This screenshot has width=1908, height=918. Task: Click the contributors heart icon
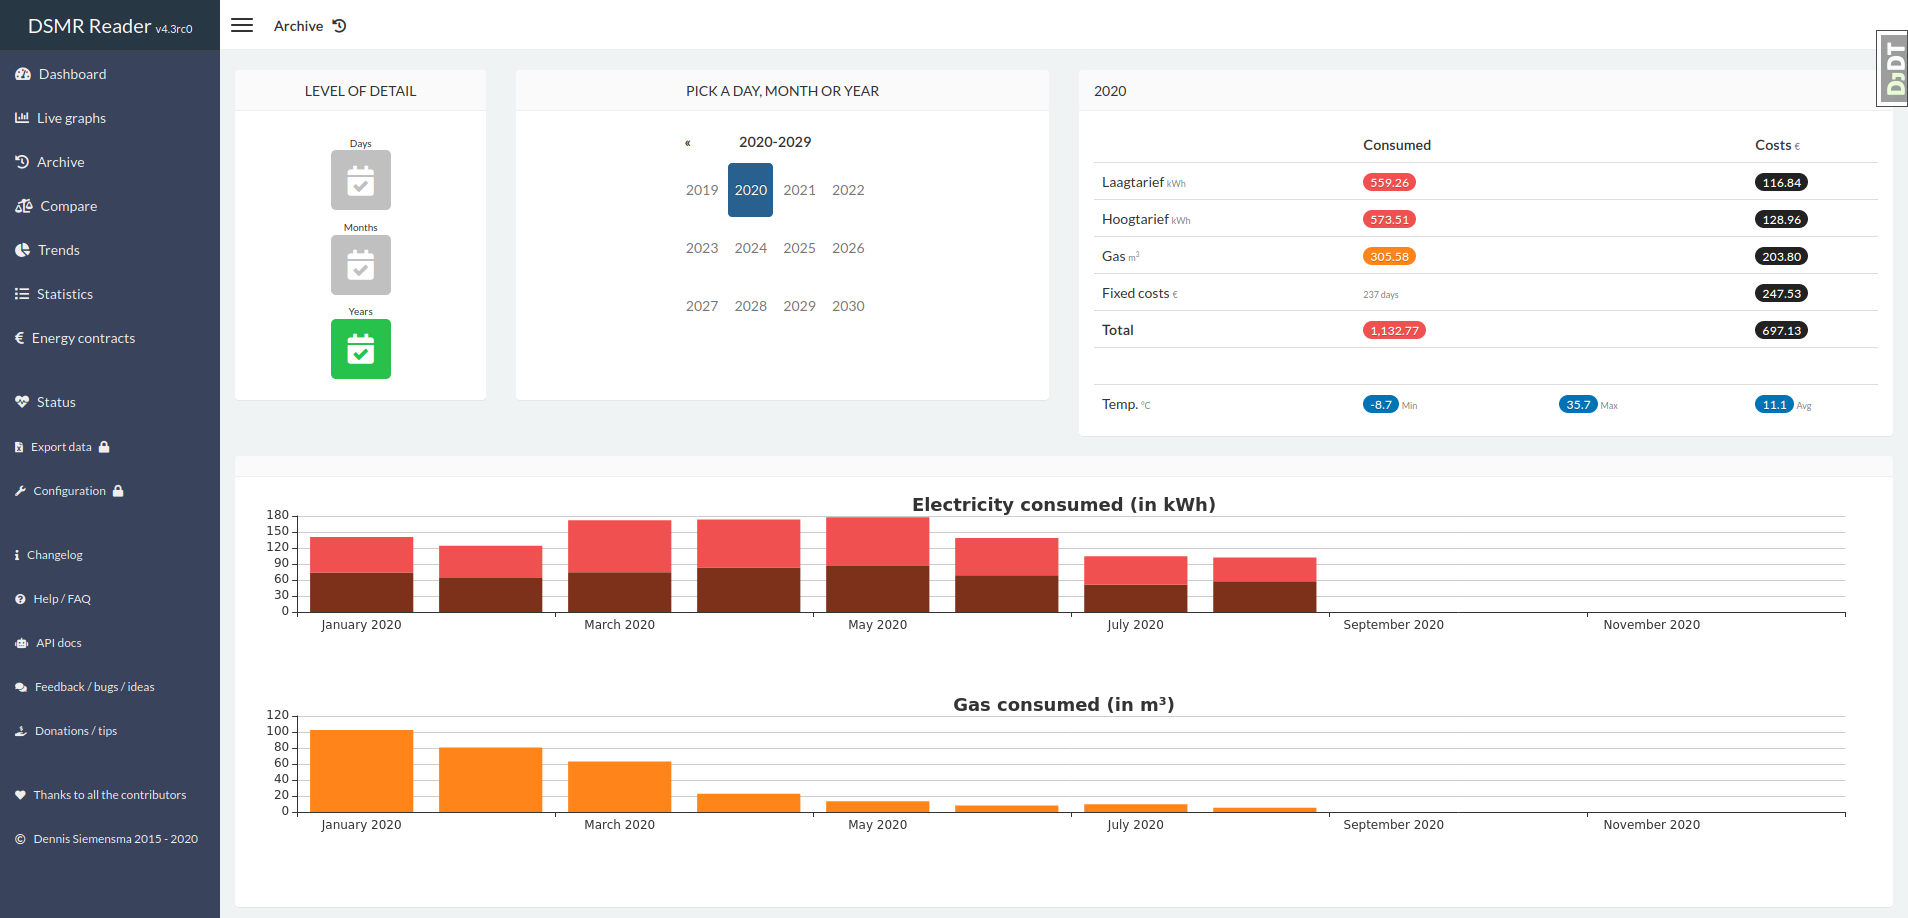[x=20, y=795]
